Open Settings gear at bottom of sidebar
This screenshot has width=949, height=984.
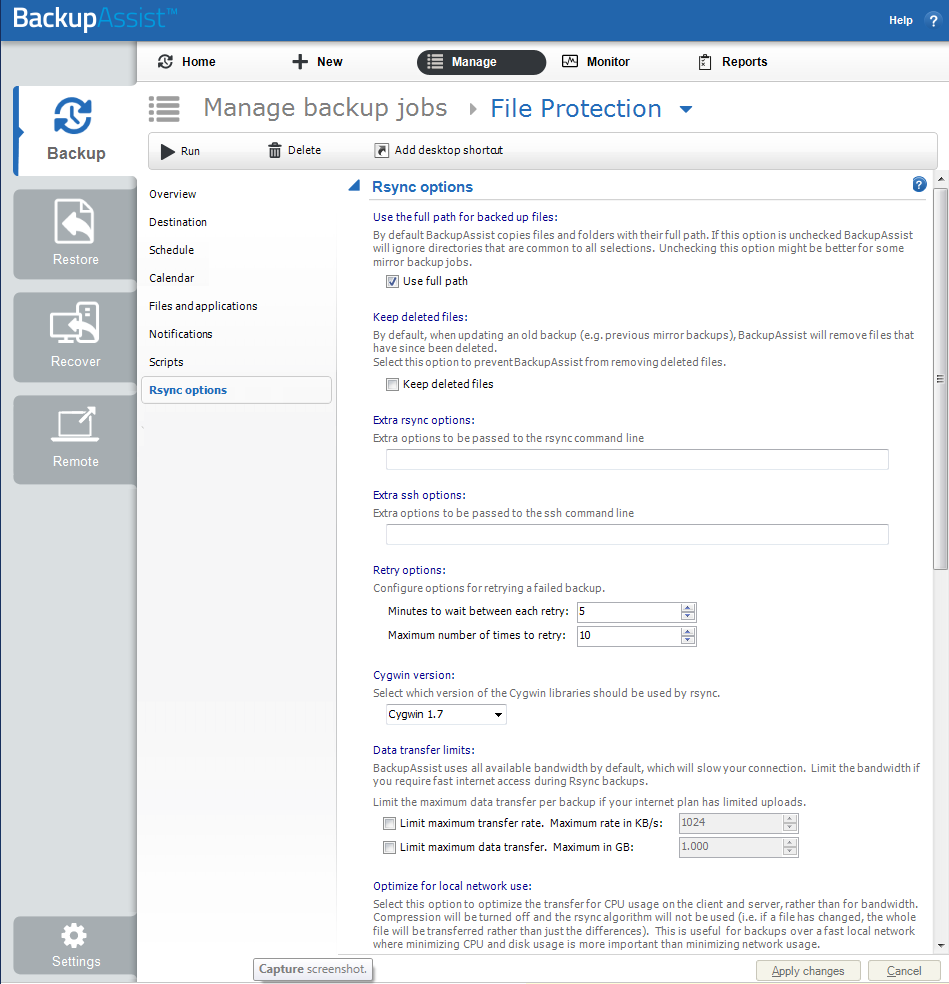[x=75, y=945]
